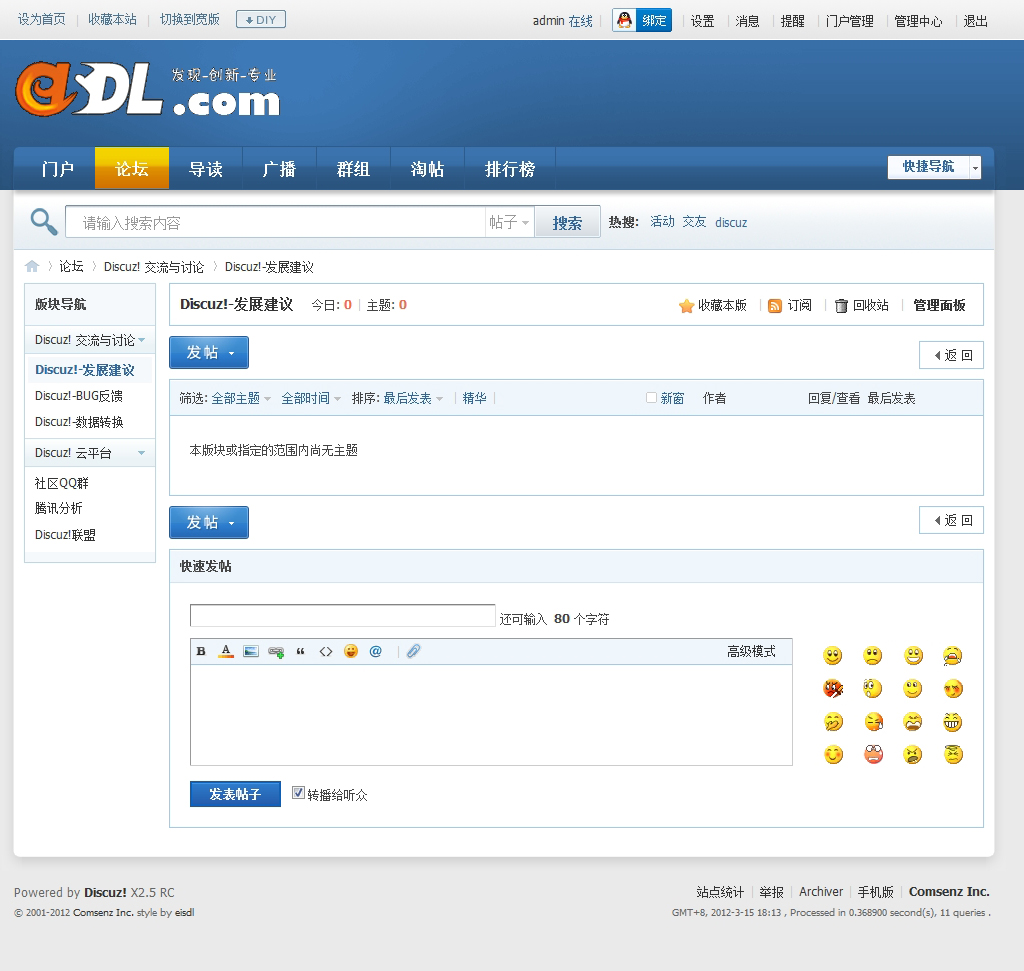Click the recycle bin trash icon
This screenshot has width=1024, height=971.
(841, 306)
